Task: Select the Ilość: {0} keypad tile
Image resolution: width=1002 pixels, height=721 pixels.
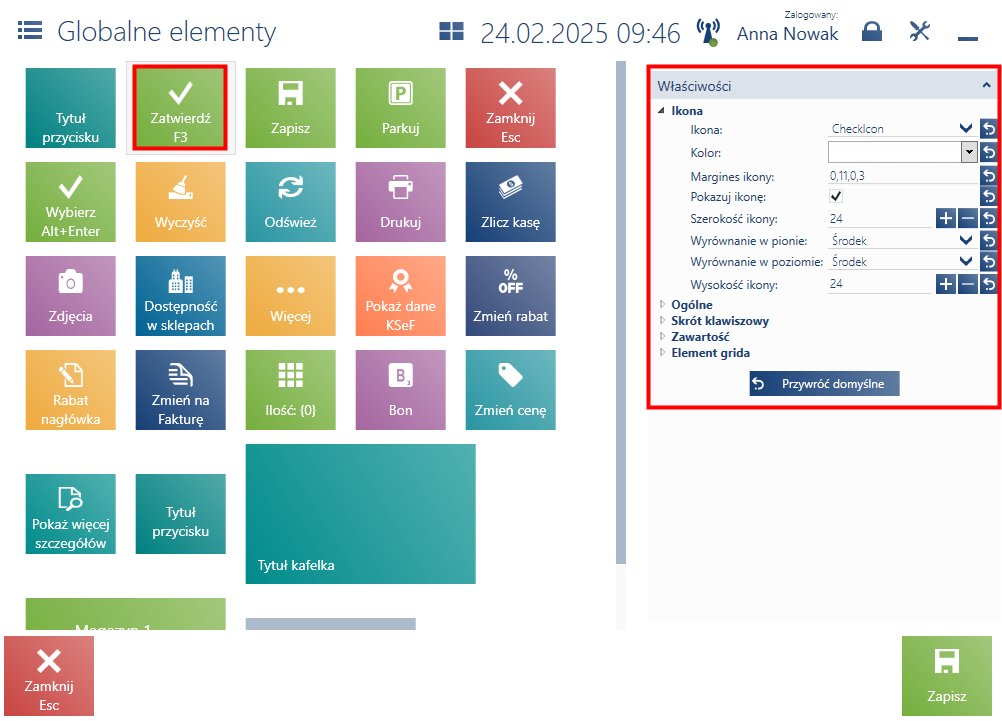Action: 290,390
